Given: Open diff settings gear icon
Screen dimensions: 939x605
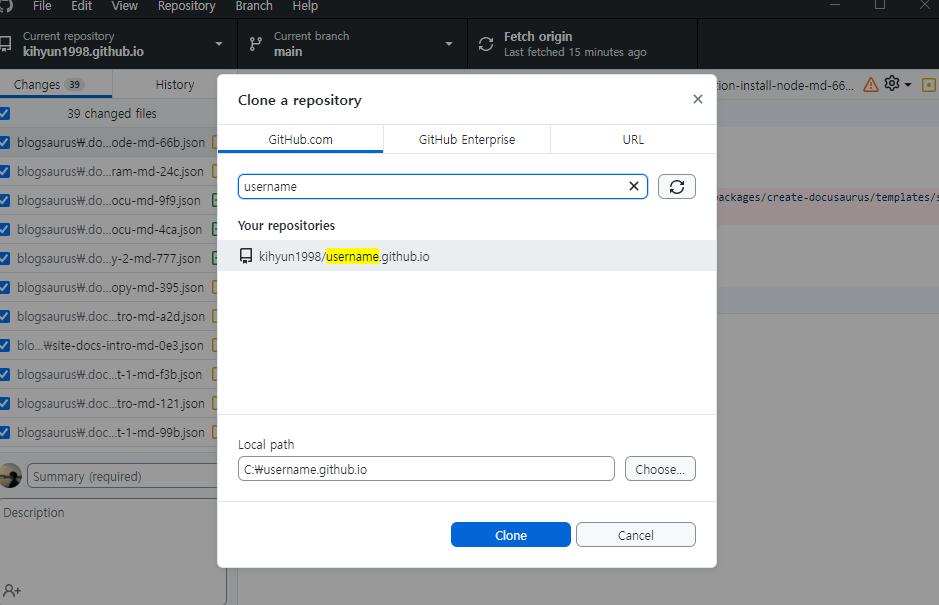Looking at the screenshot, I should [x=892, y=84].
